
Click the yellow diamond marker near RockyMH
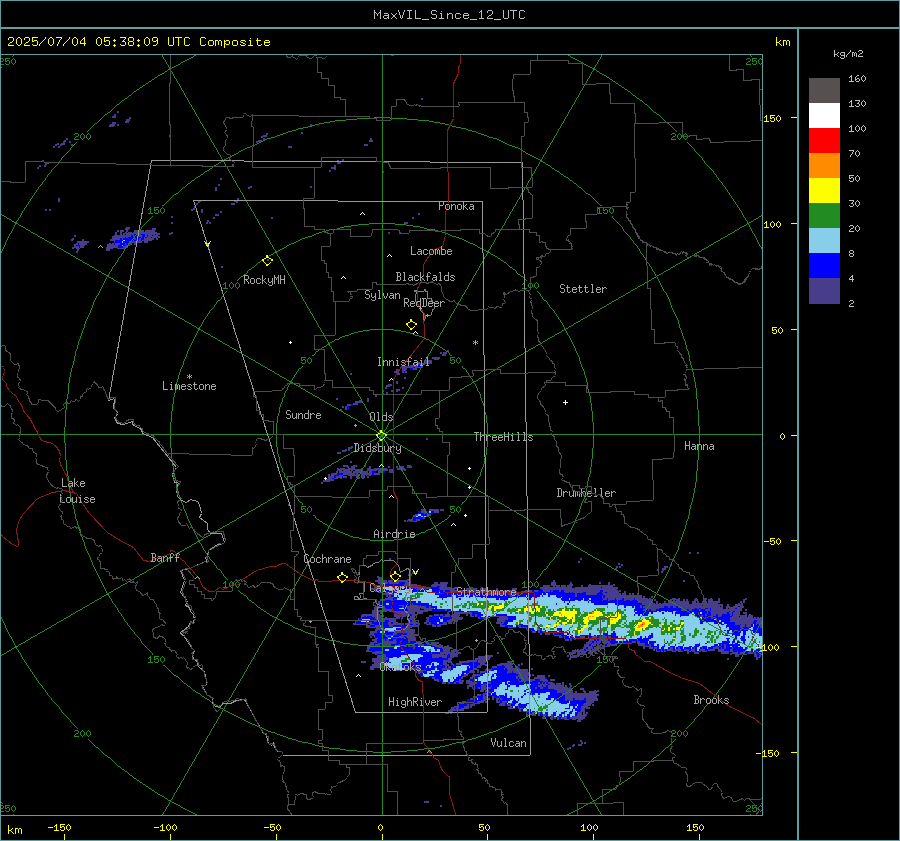pos(267,261)
